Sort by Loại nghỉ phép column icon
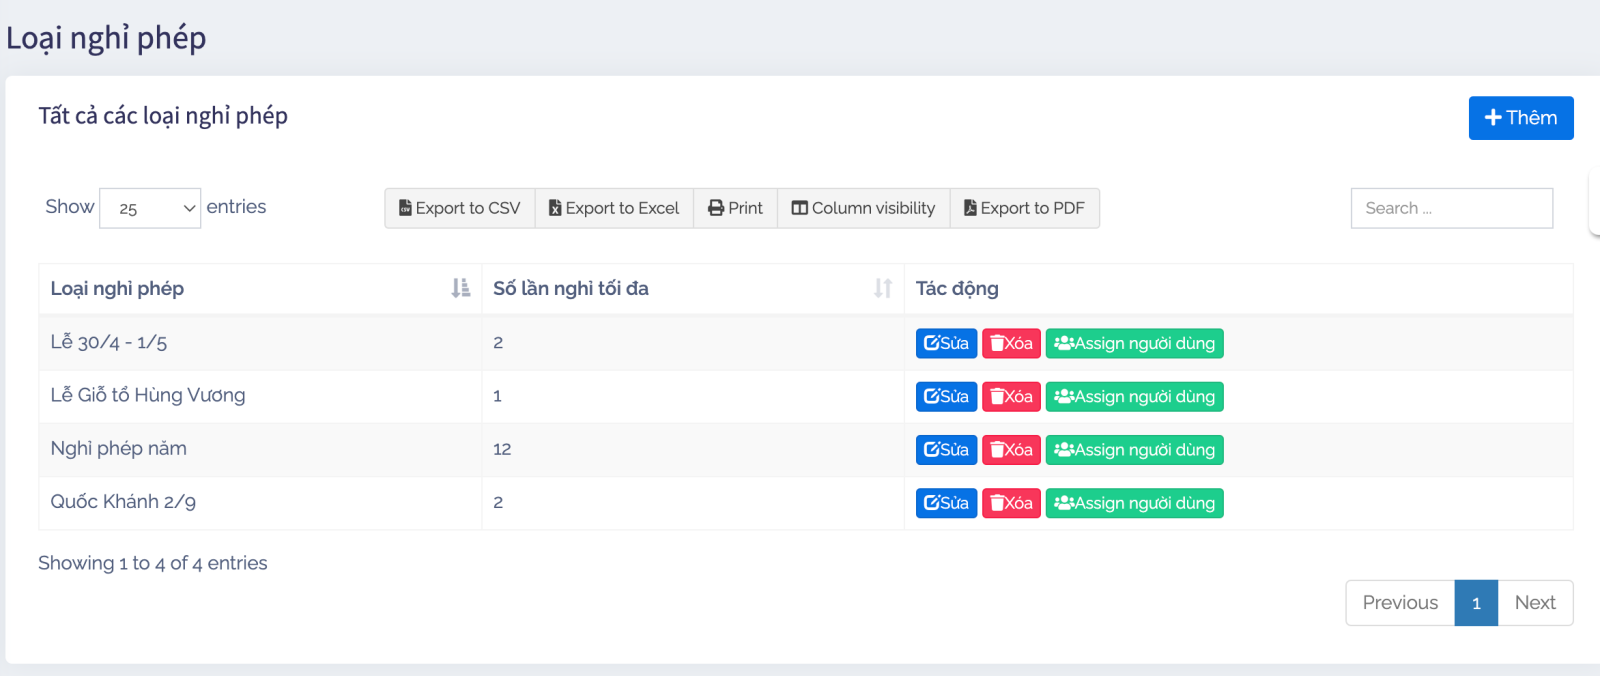 coord(460,288)
